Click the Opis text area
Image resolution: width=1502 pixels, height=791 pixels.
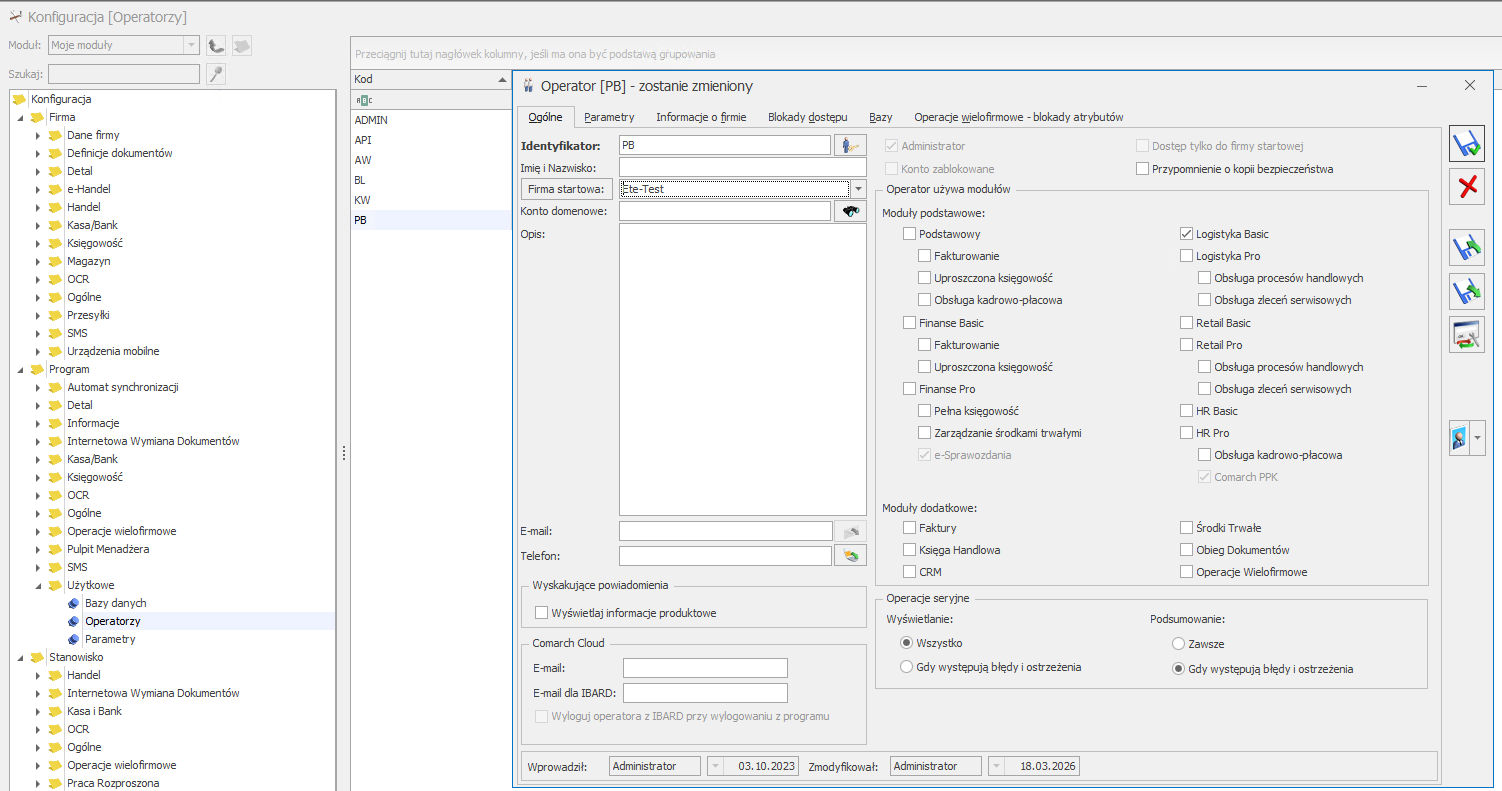coord(743,369)
